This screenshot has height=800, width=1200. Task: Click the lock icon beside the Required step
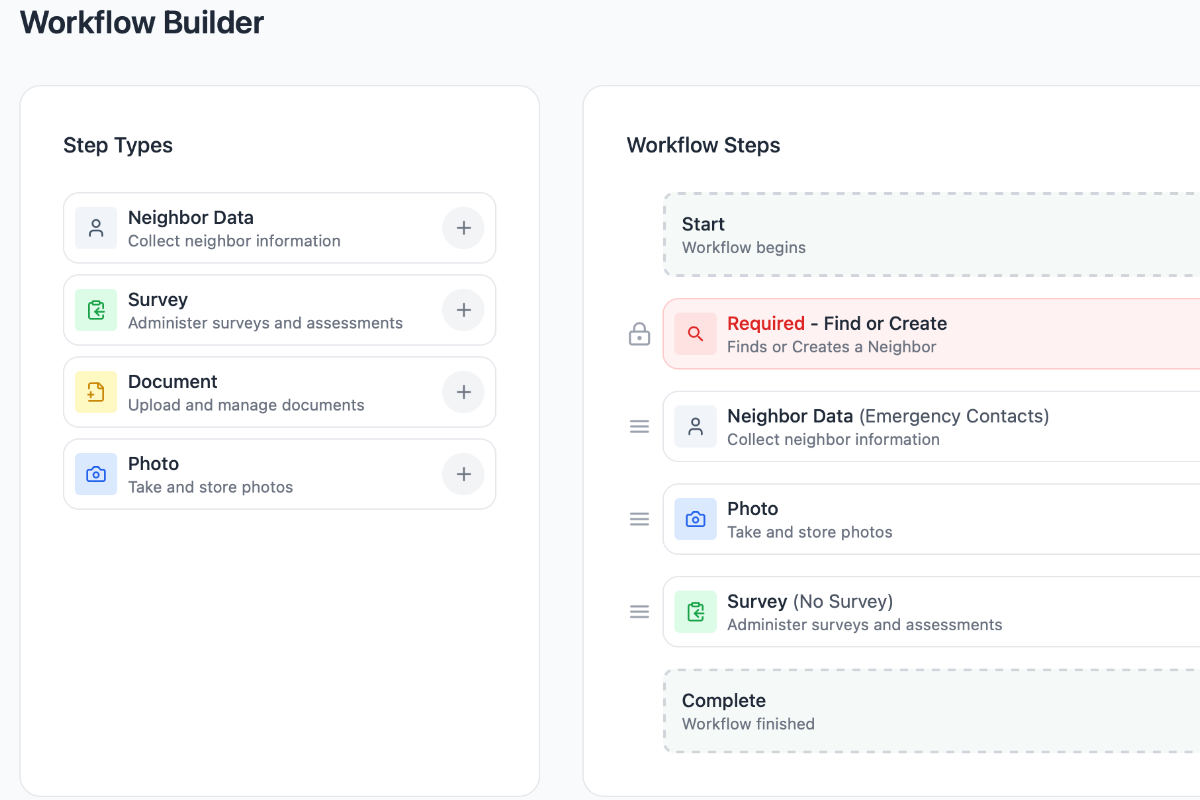(639, 334)
